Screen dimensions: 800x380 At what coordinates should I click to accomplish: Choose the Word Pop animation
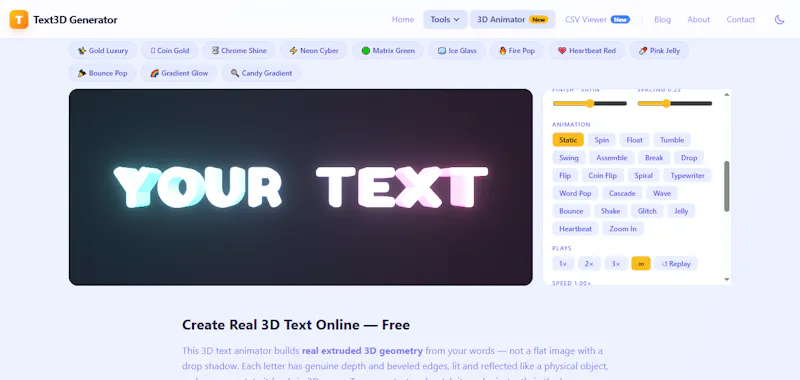[x=575, y=193]
